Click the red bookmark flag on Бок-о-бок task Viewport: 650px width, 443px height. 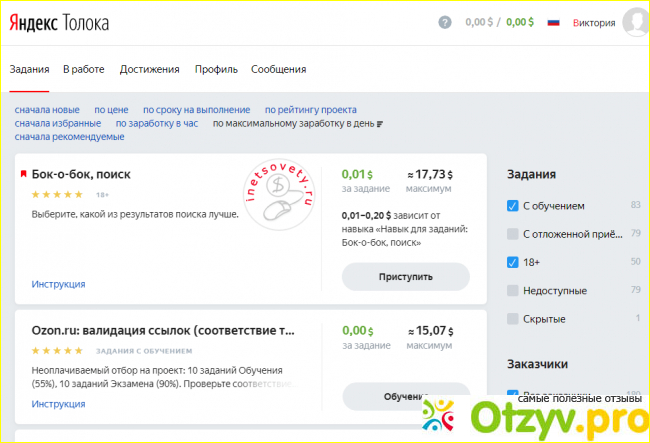tap(23, 174)
